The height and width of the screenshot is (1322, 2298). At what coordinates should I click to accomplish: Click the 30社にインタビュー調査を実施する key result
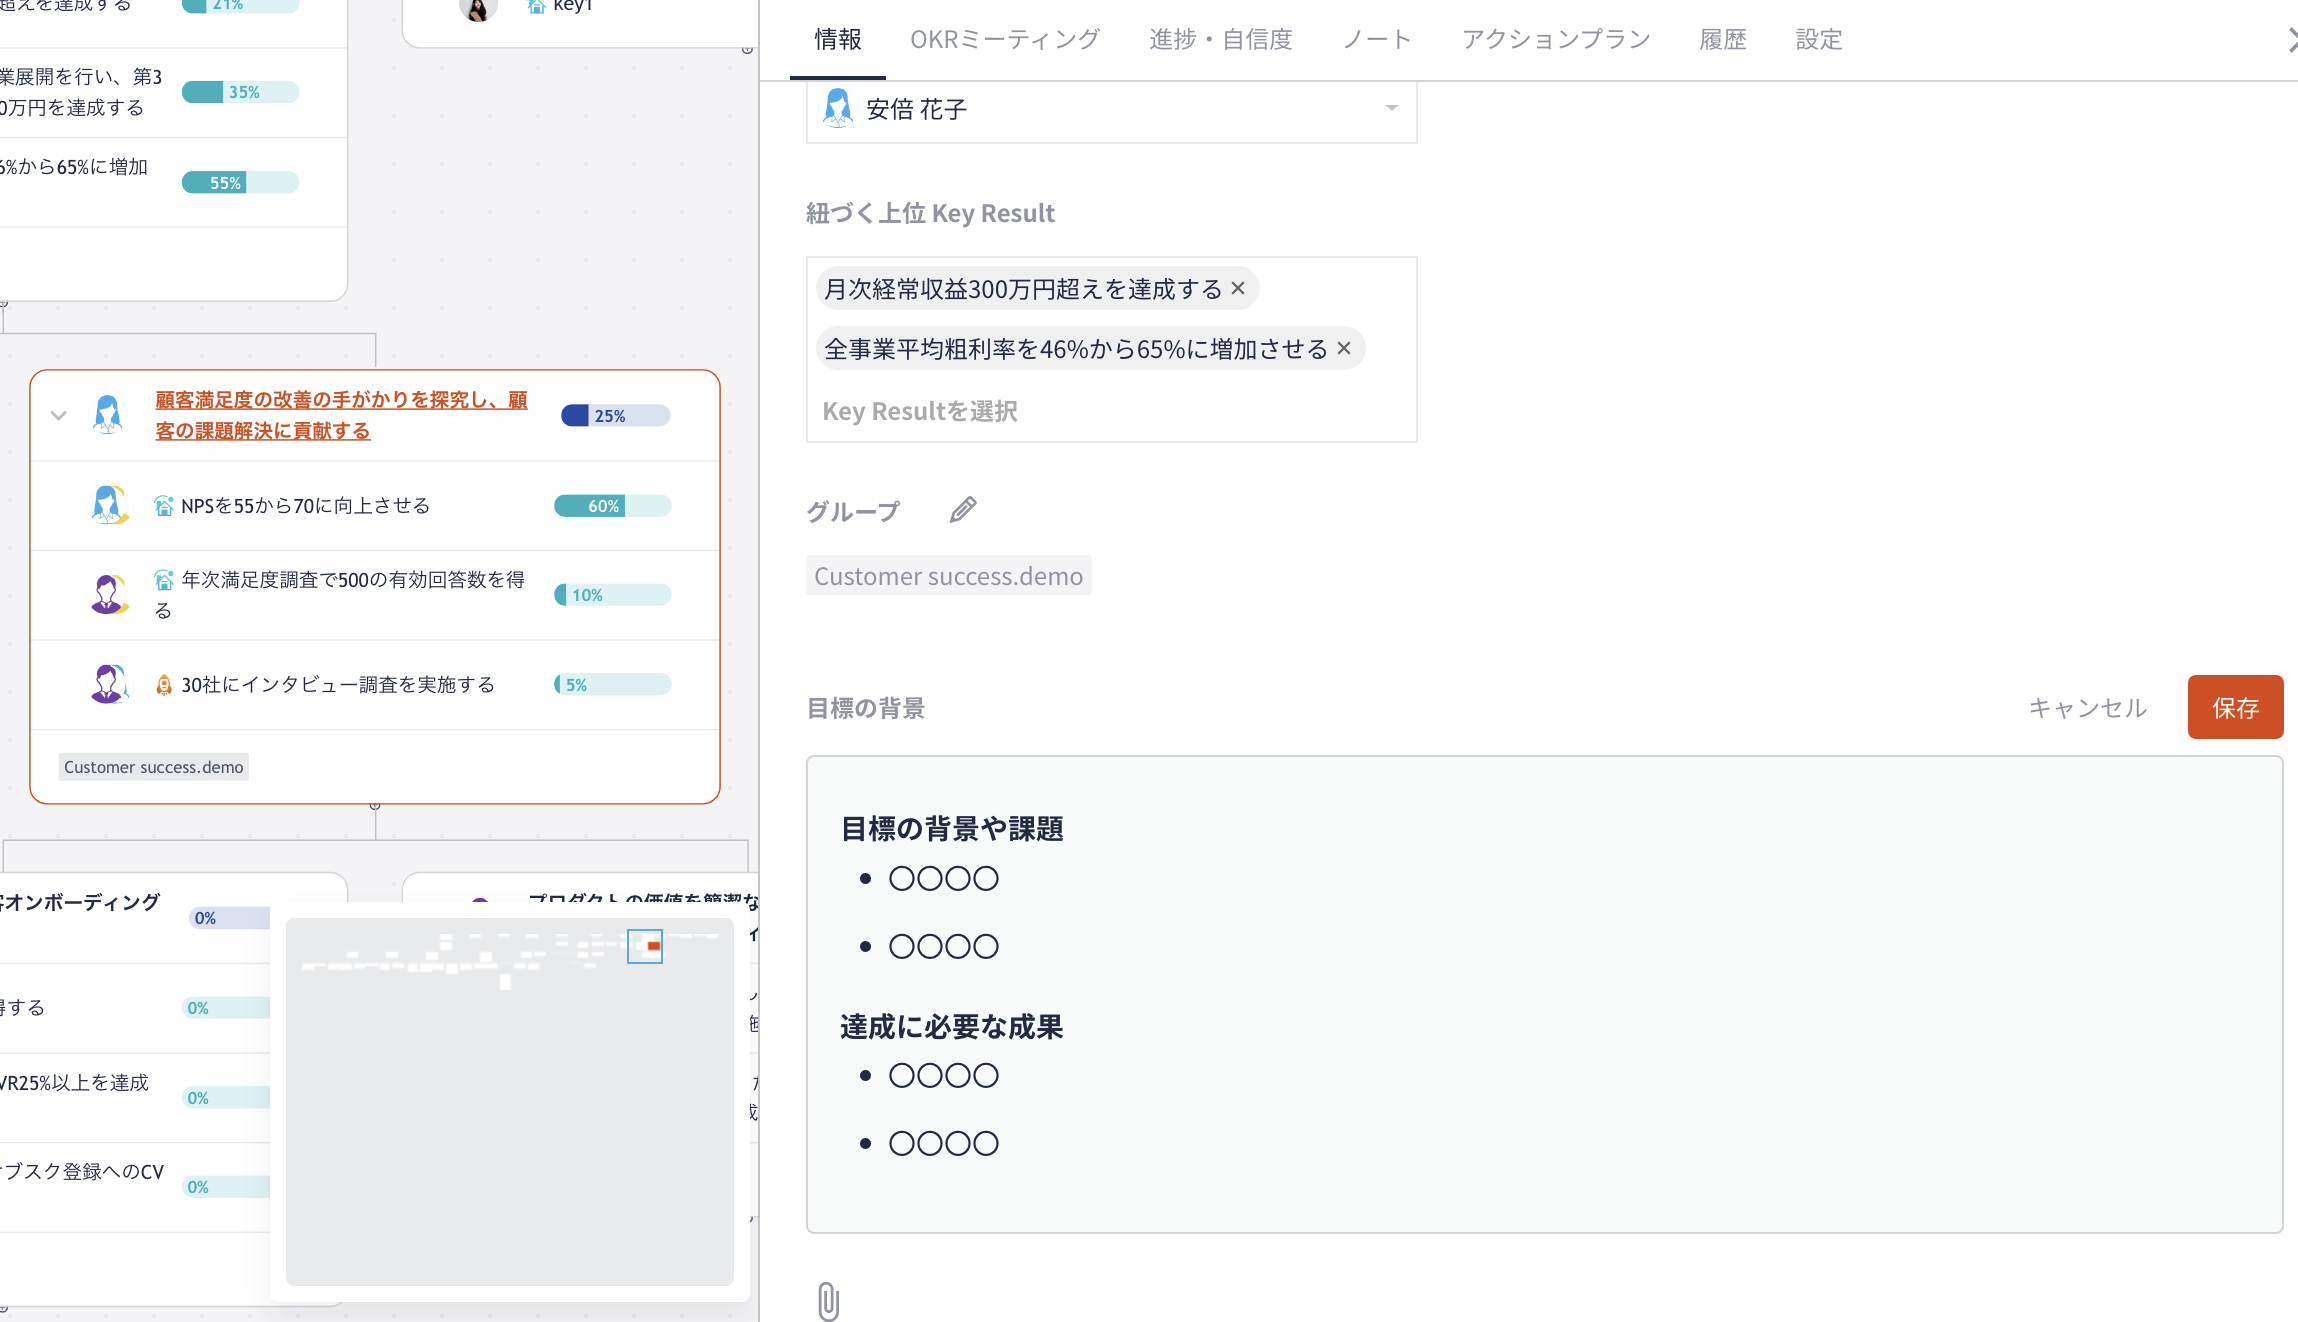point(338,685)
